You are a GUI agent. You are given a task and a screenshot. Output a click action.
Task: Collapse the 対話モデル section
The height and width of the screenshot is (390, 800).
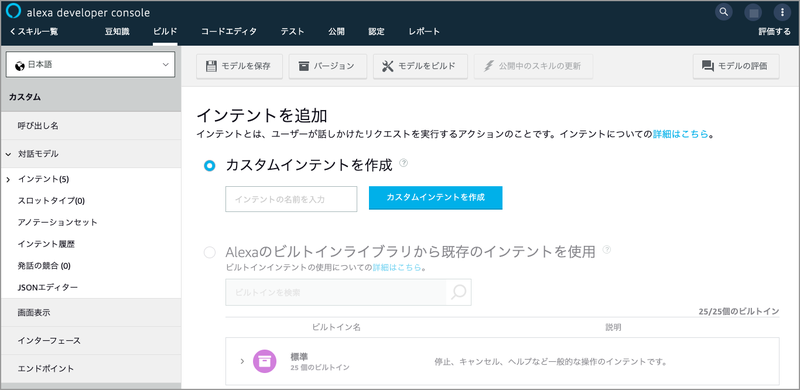9,154
